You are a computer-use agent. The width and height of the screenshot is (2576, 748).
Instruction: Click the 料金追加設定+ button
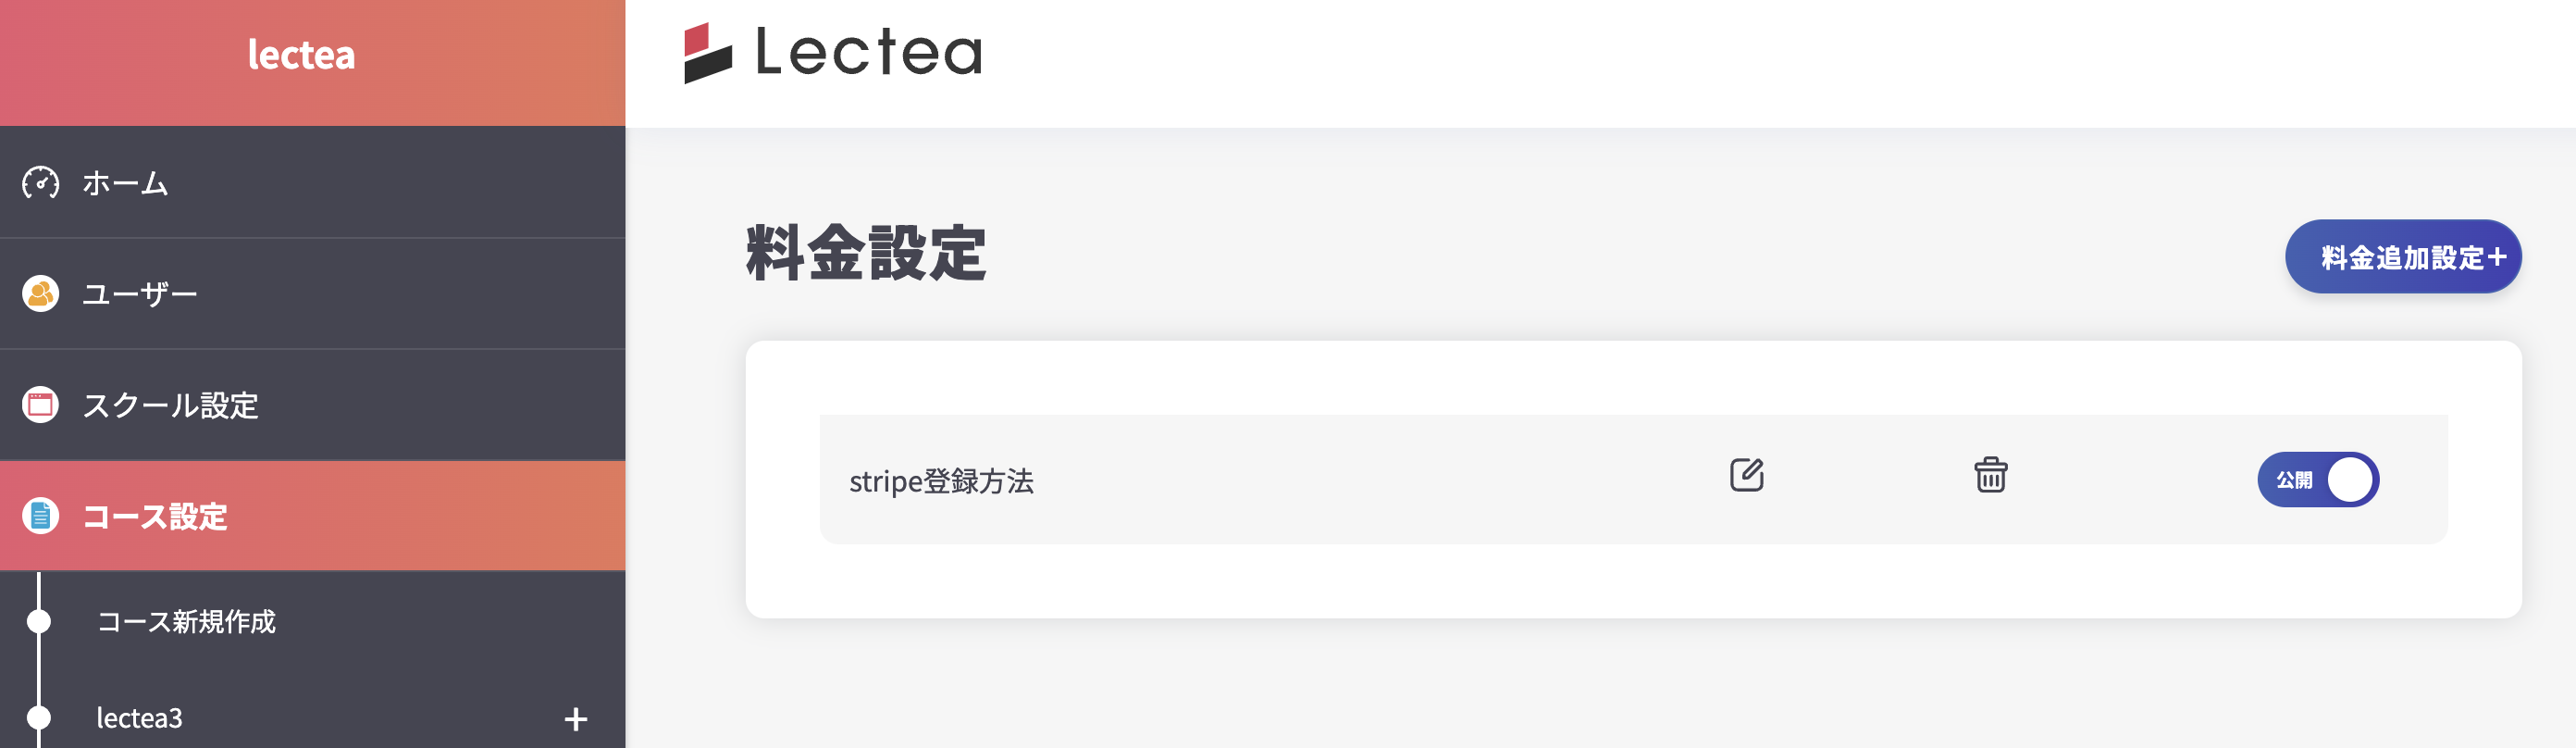[x=2402, y=257]
